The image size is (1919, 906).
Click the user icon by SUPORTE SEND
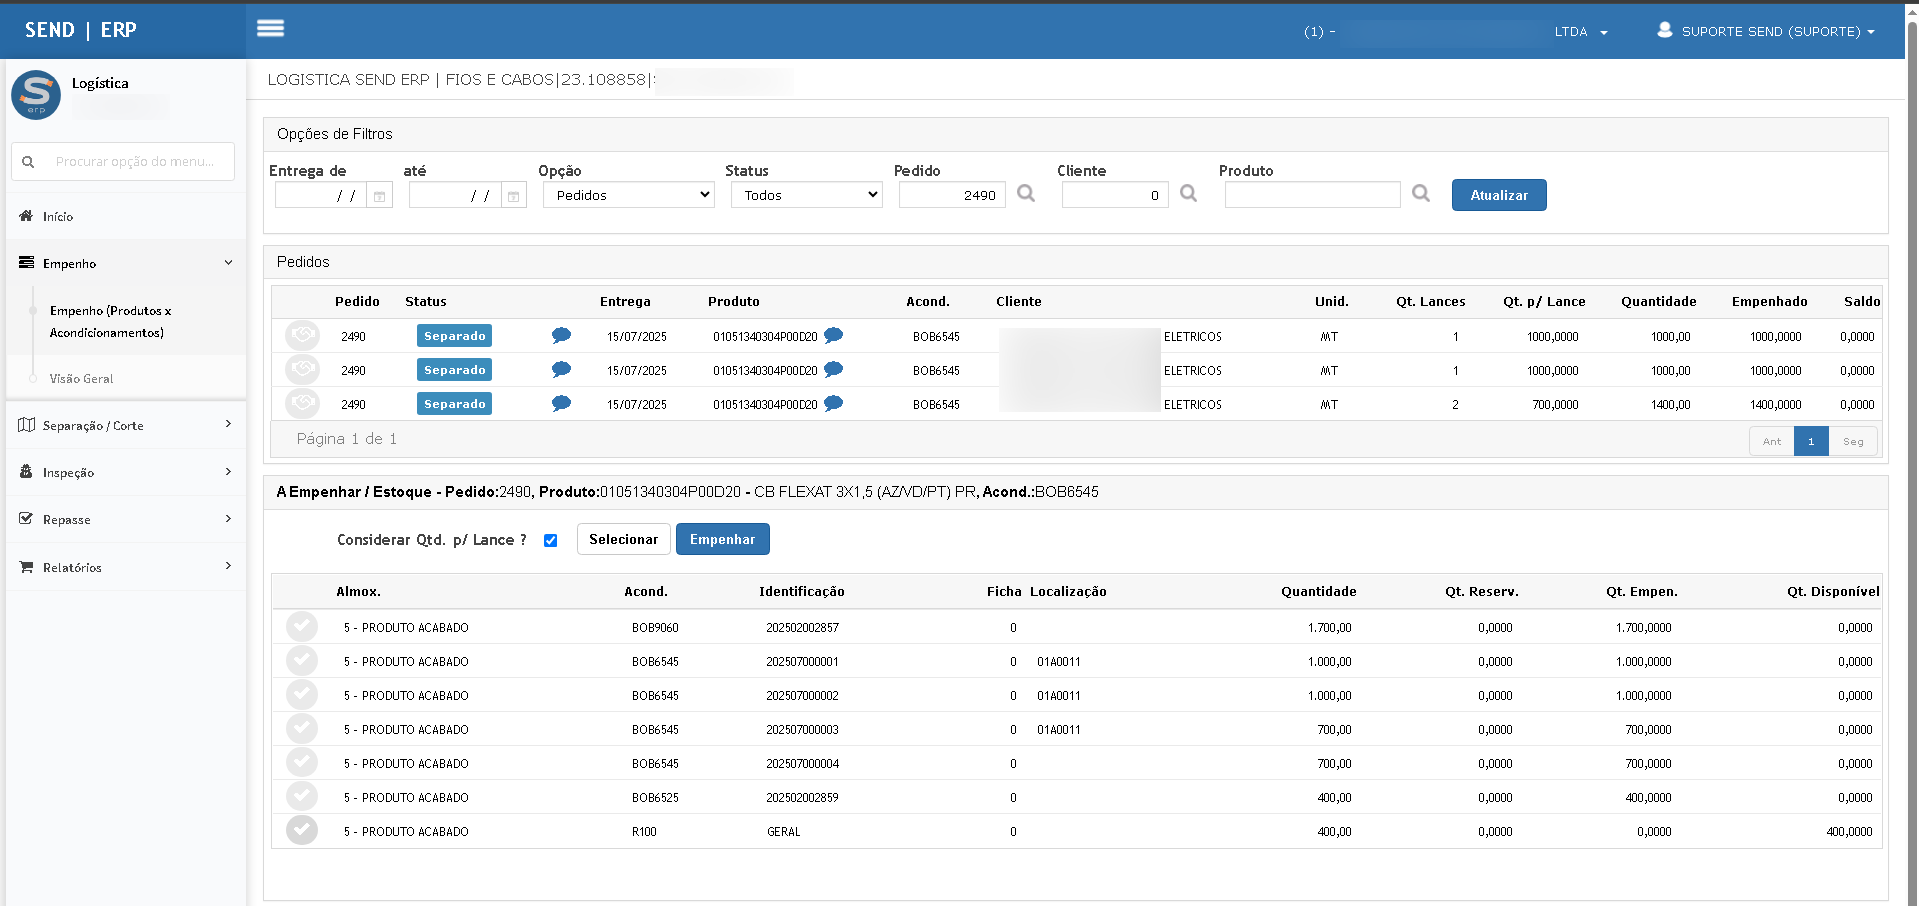click(x=1664, y=30)
